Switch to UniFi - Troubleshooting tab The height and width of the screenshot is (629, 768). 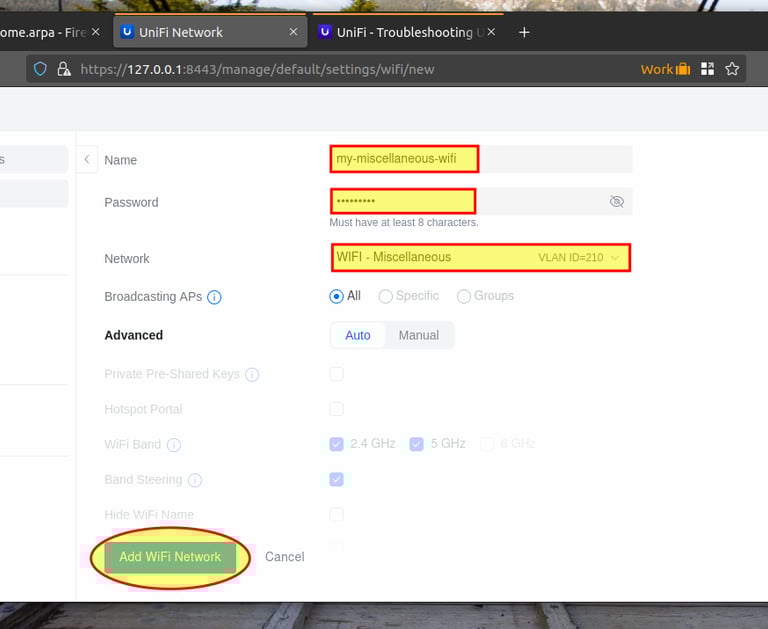click(408, 32)
